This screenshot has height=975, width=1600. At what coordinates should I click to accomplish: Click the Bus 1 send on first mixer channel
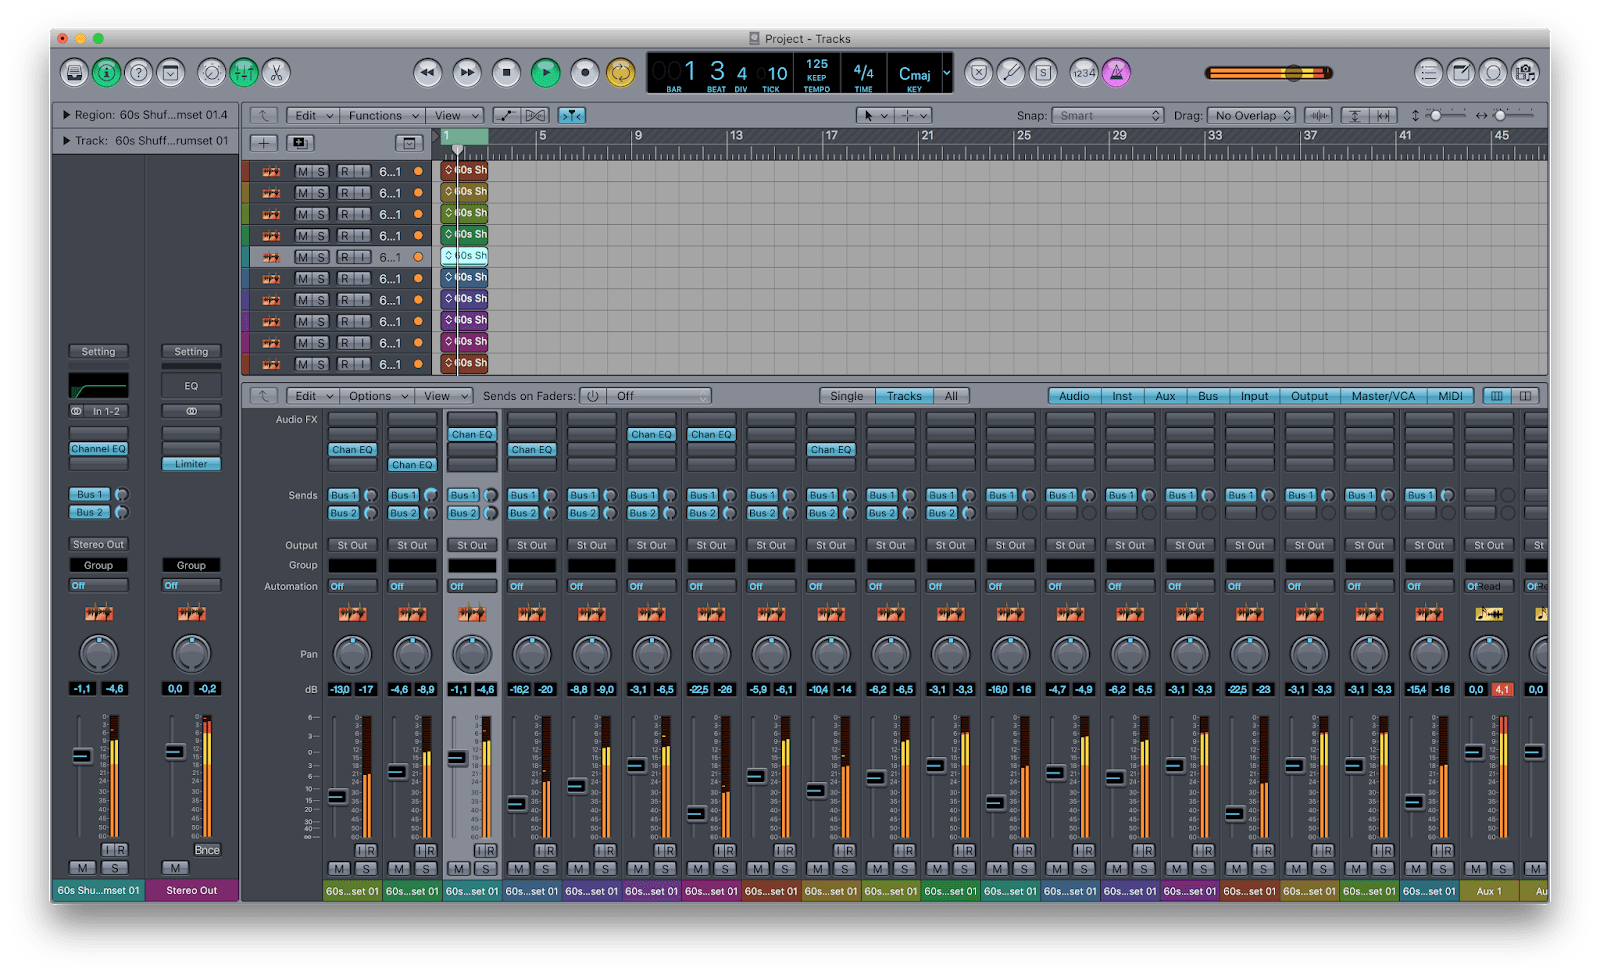pyautogui.click(x=345, y=494)
